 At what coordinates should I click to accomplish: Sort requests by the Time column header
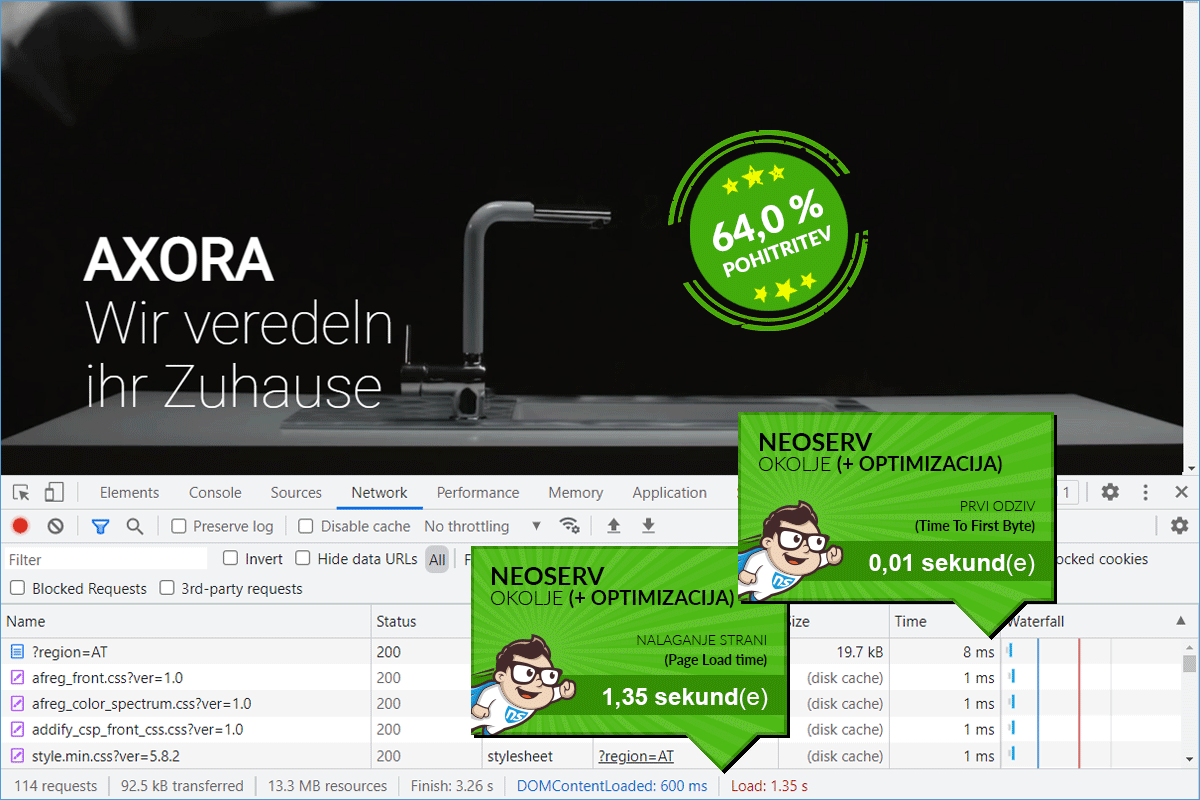click(944, 621)
